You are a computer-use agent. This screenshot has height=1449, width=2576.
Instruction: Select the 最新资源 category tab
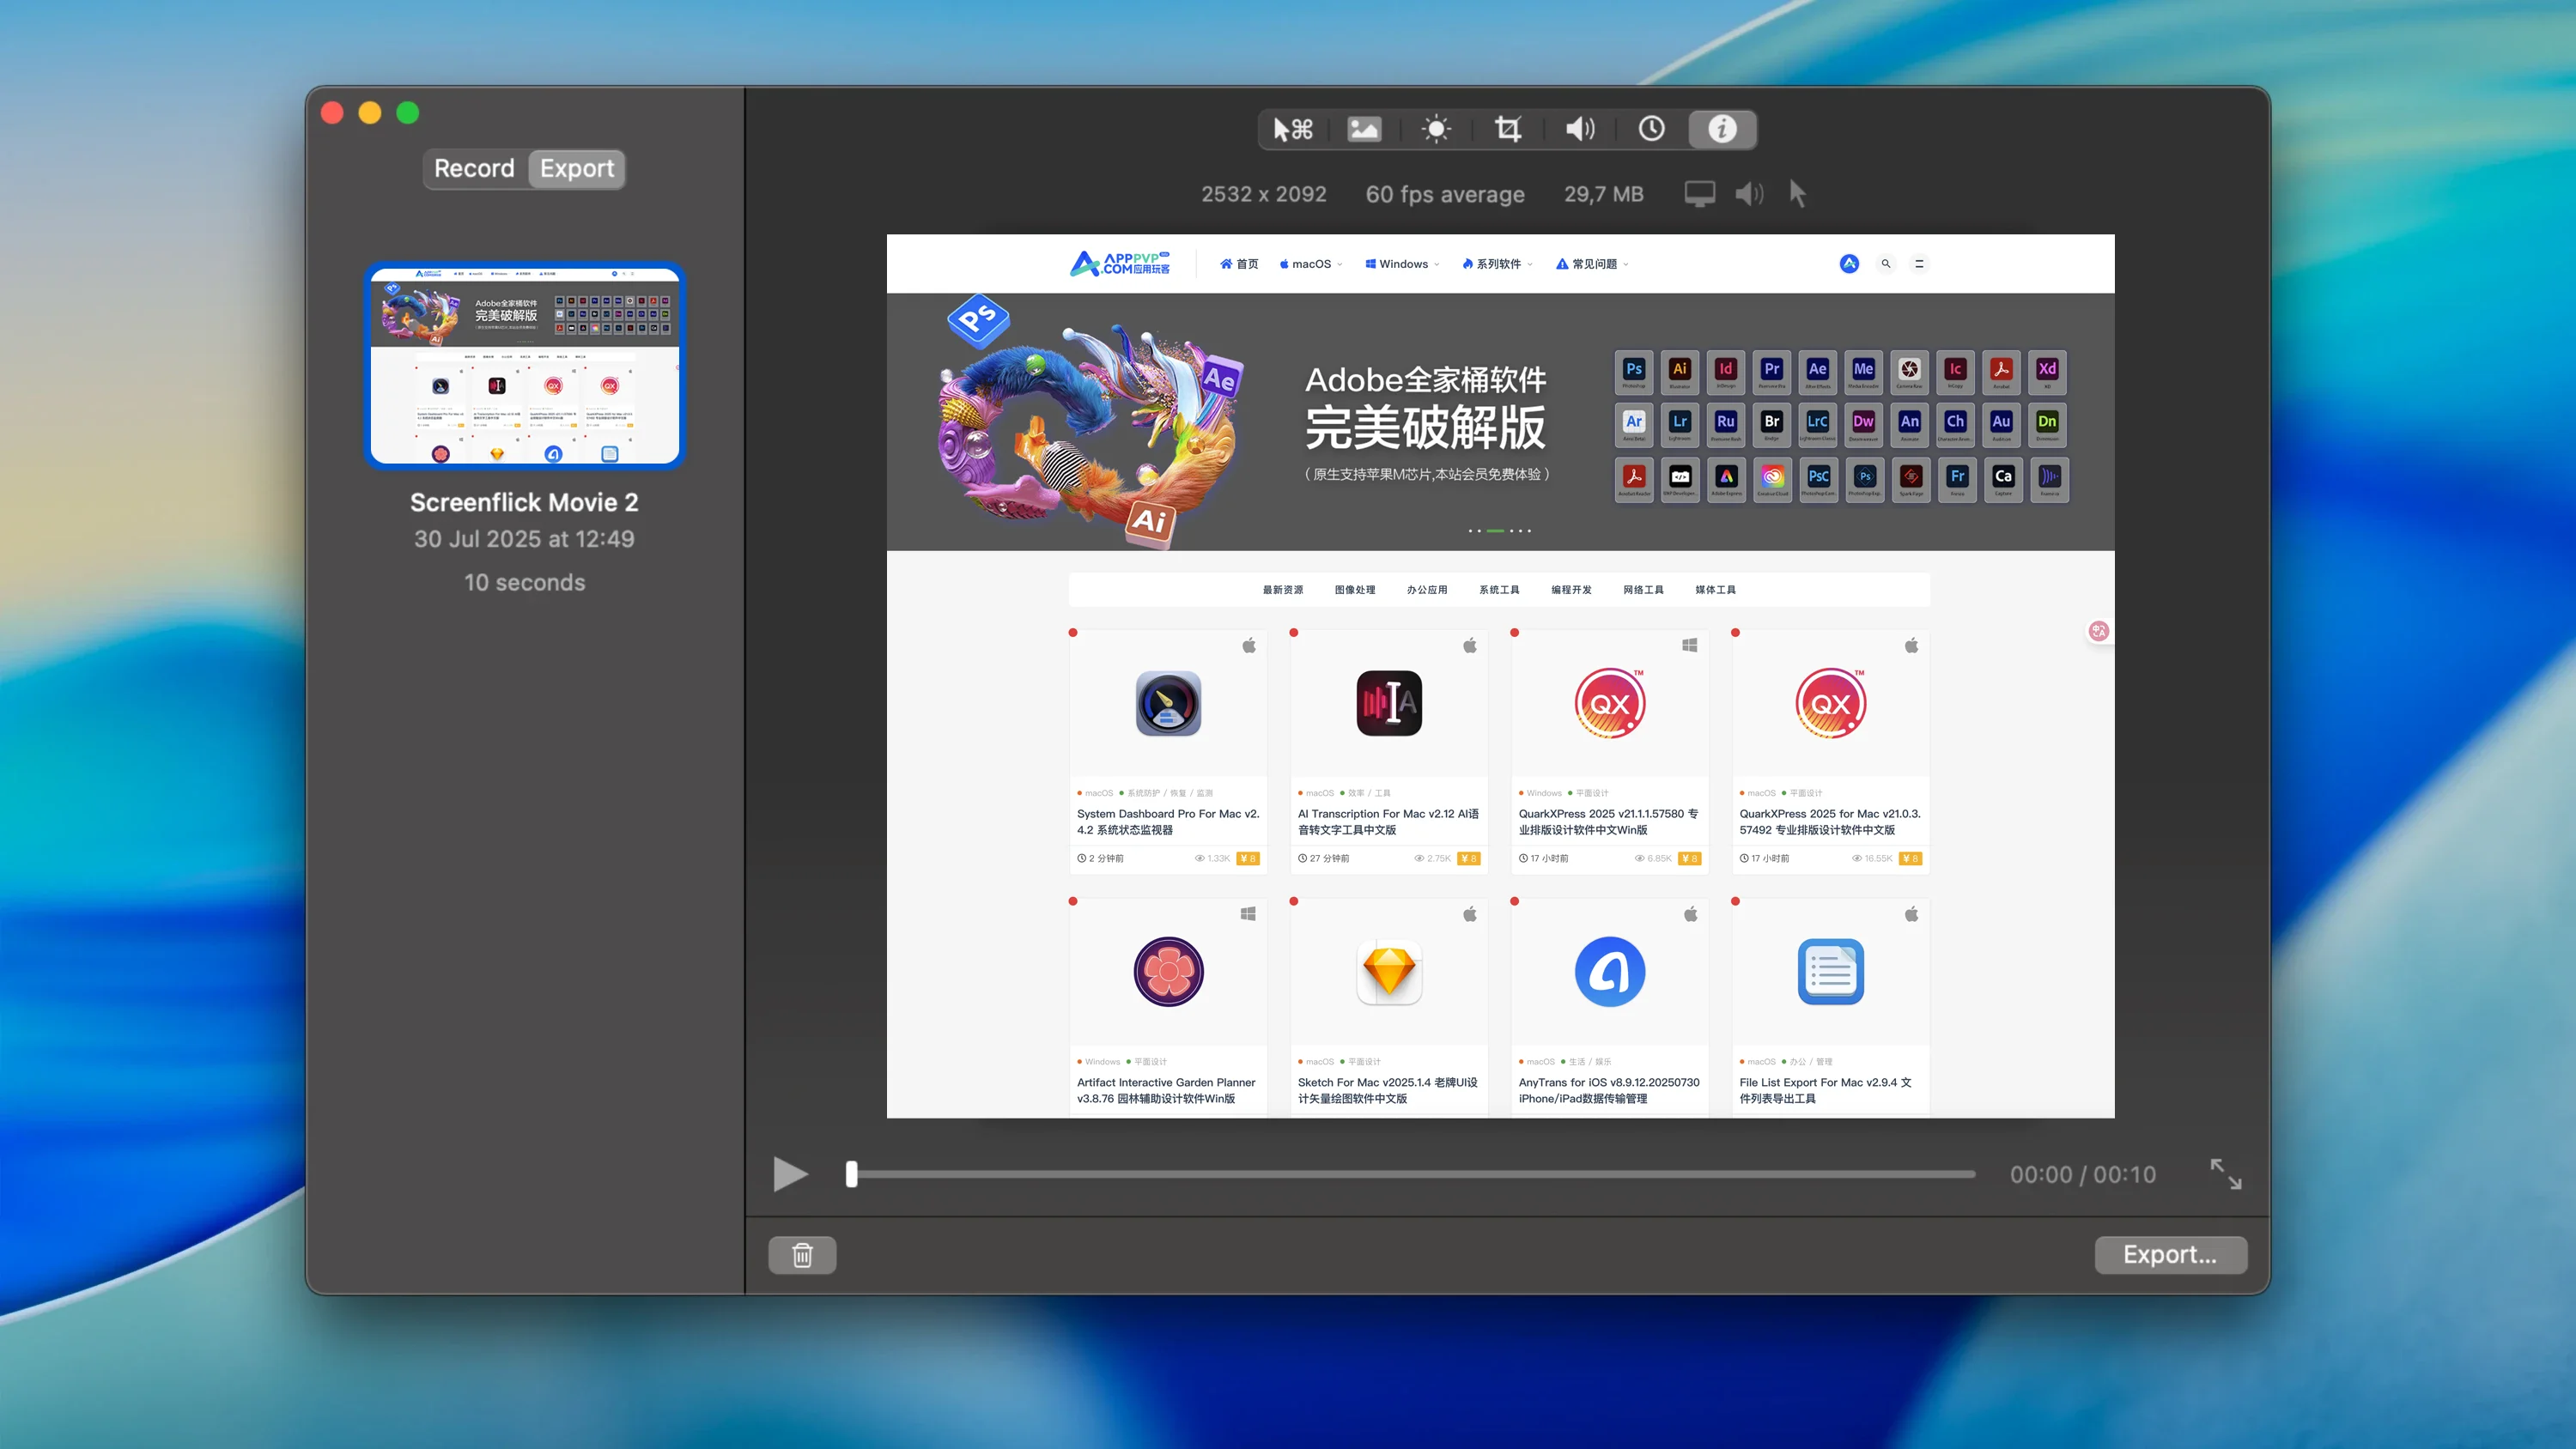click(1282, 590)
